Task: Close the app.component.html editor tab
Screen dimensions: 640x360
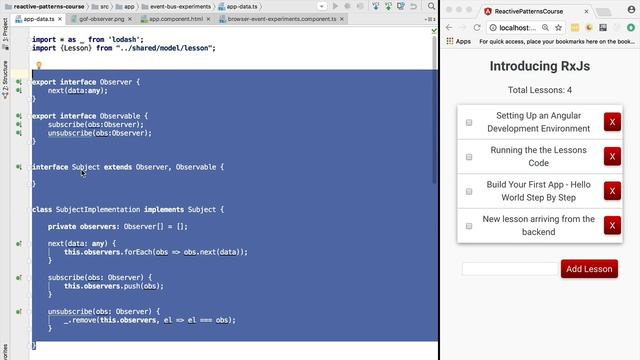Action: (x=208, y=19)
